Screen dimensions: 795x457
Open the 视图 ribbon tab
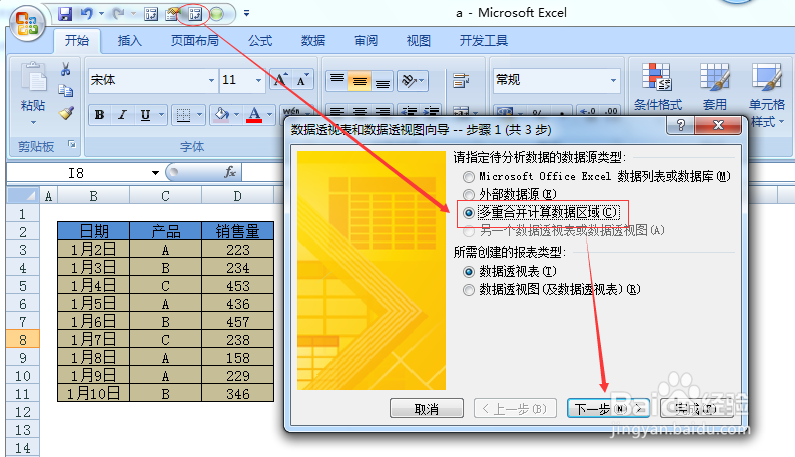click(419, 41)
